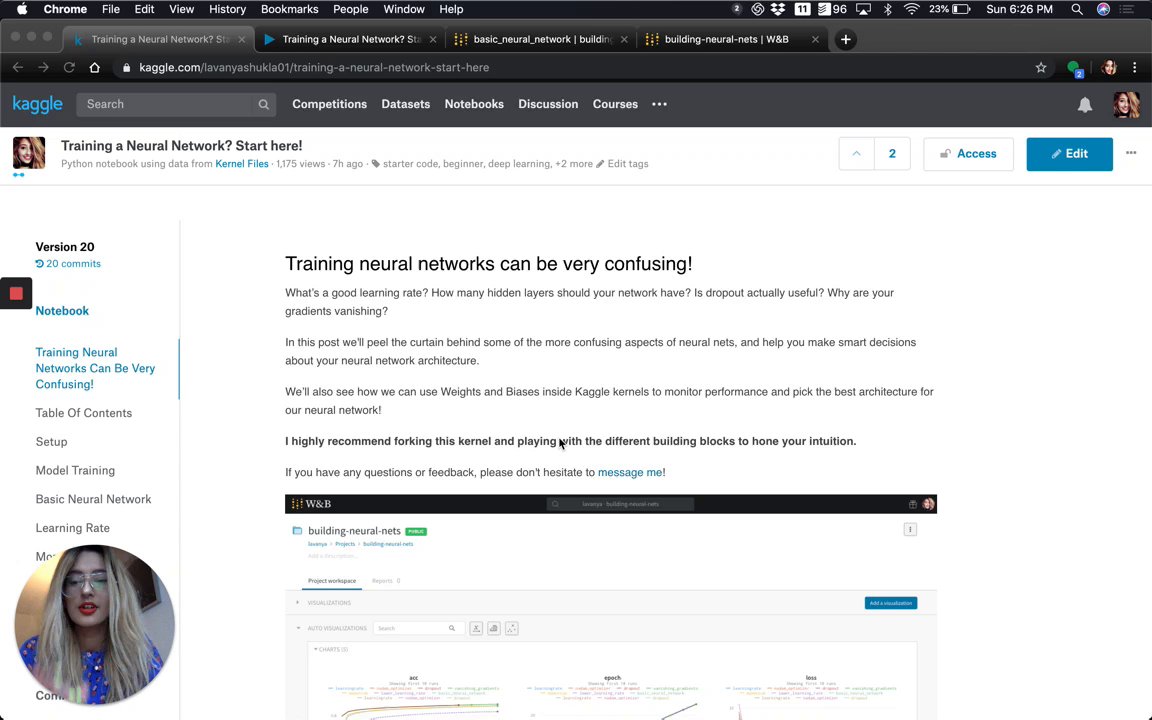Image resolution: width=1152 pixels, height=720 pixels.
Task: Open Spotlight search in menu bar
Action: tap(1076, 10)
